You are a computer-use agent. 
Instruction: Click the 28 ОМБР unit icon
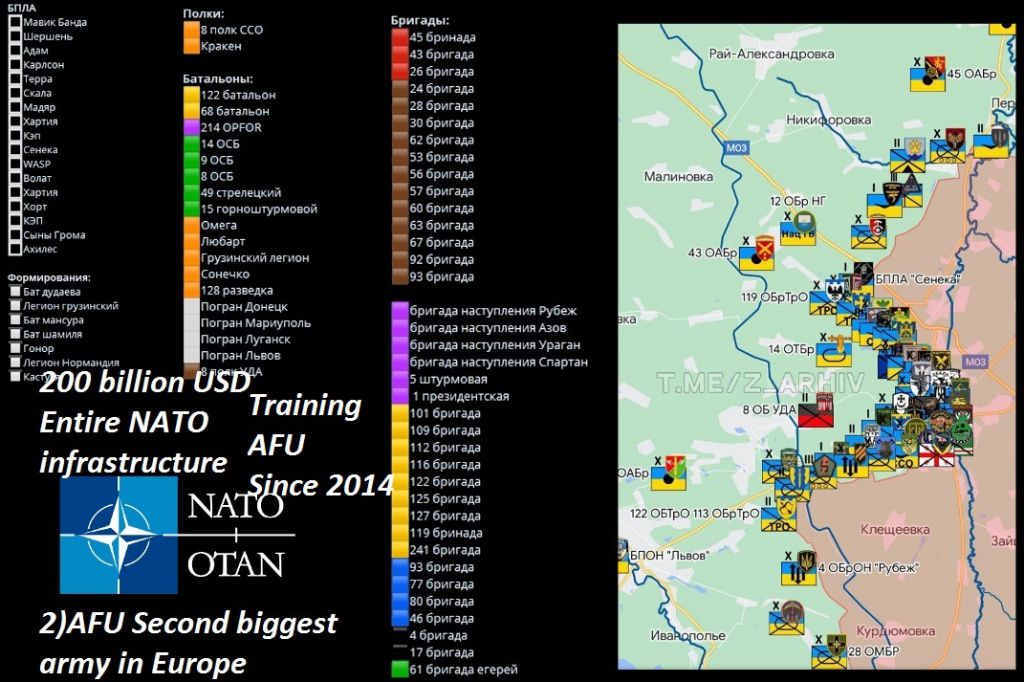[829, 651]
